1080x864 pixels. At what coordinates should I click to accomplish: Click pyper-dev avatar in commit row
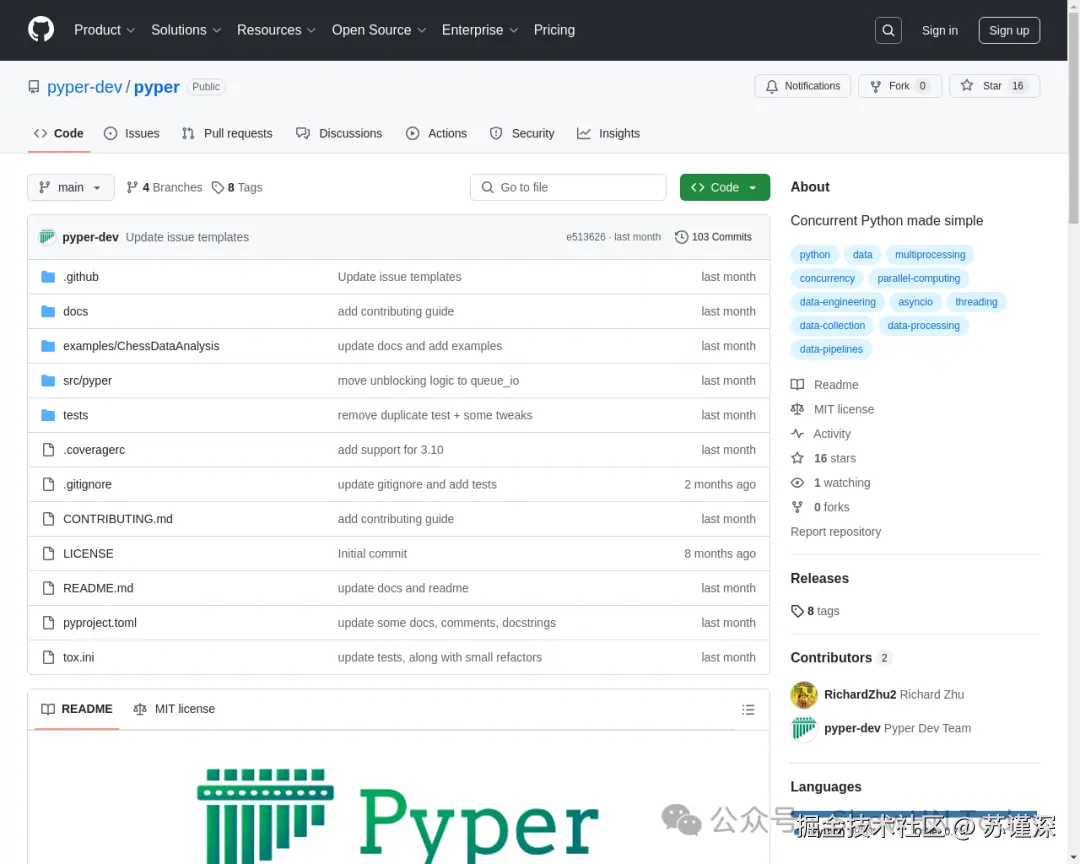coord(47,237)
